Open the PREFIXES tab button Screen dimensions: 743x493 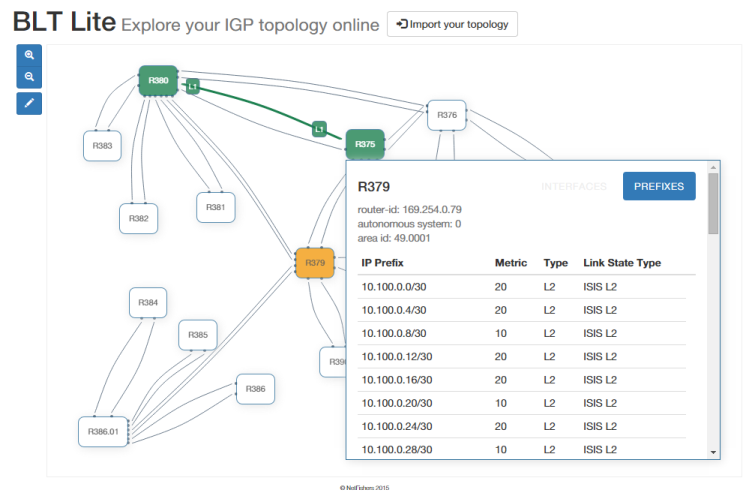click(x=659, y=186)
